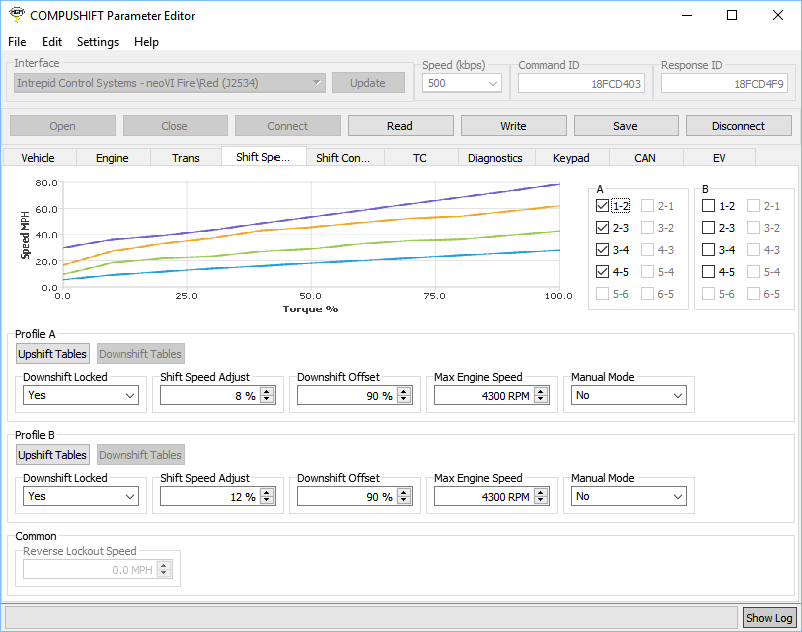Open Profile B Upshift Tables
Viewport: 802px width, 632px height.
[x=53, y=455]
